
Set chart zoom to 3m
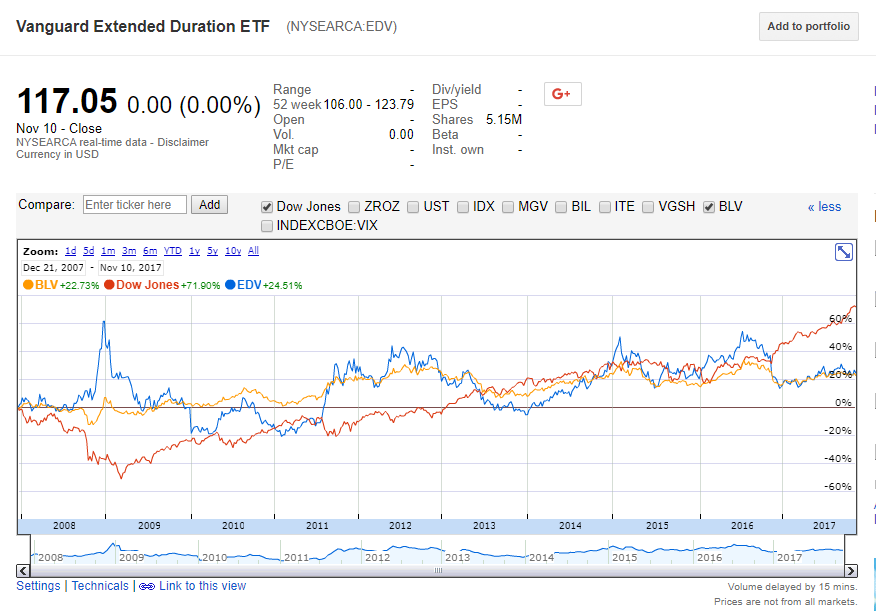[129, 251]
